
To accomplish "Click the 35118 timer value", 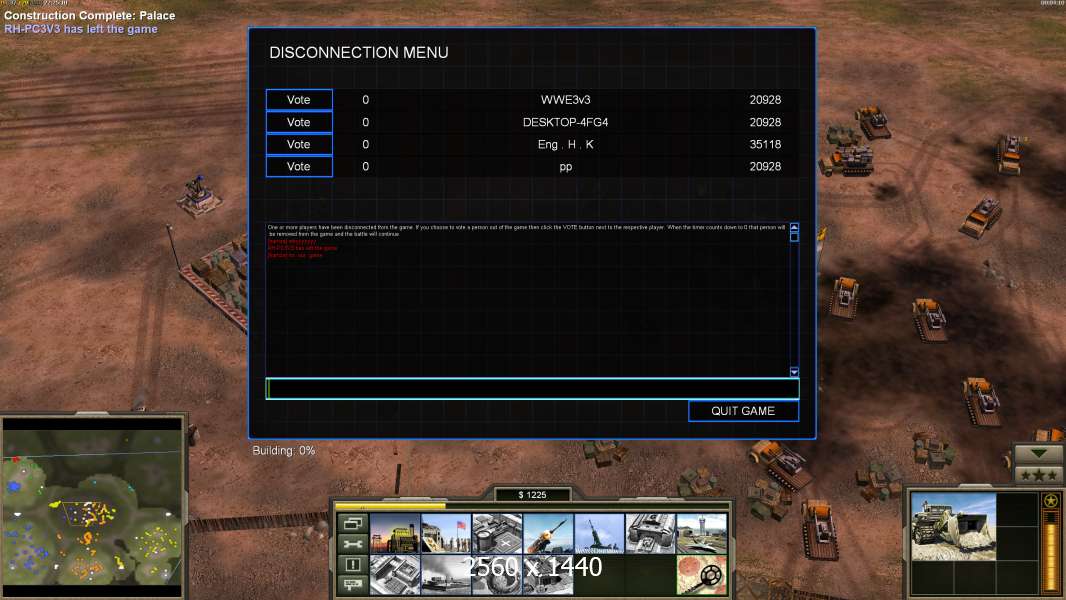I will point(765,144).
